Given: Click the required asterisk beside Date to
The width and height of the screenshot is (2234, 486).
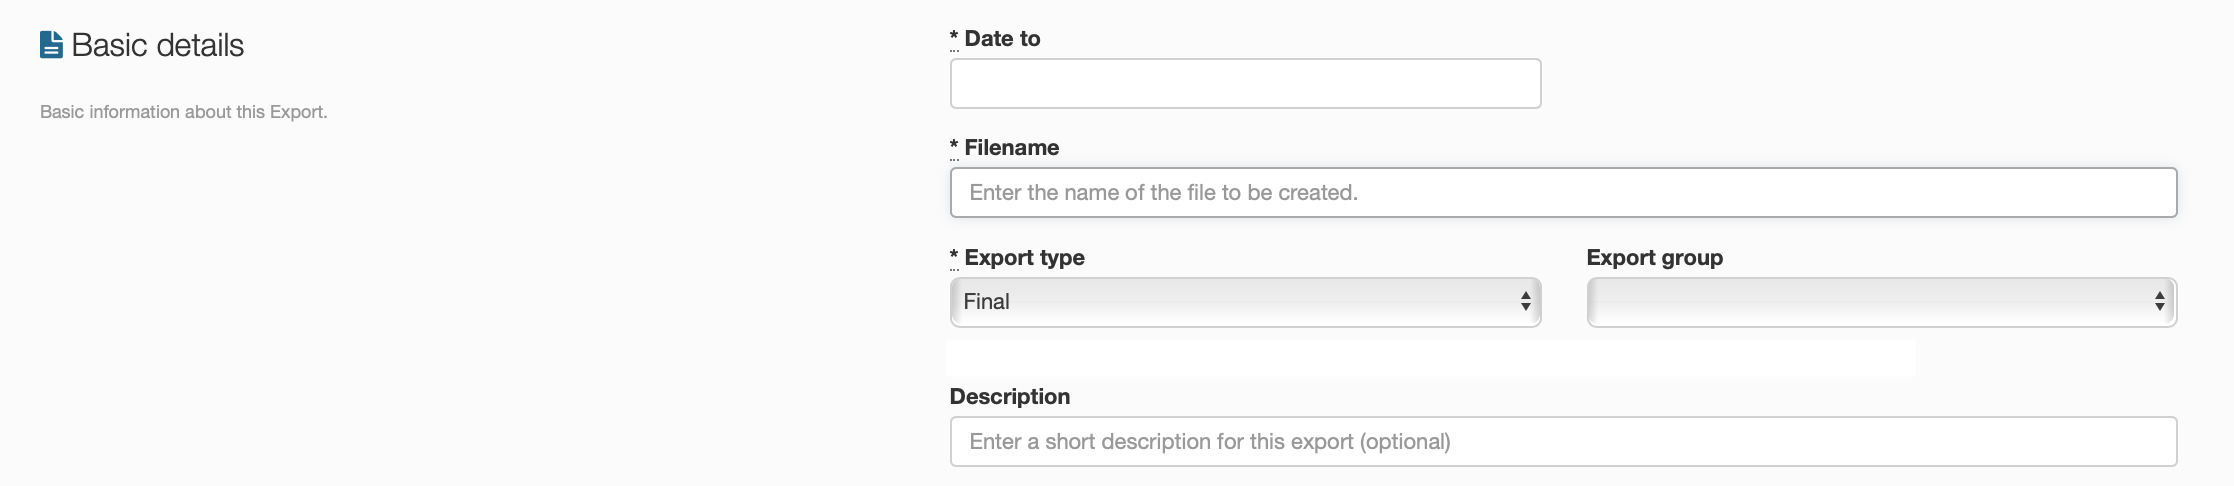Looking at the screenshot, I should click(x=954, y=39).
